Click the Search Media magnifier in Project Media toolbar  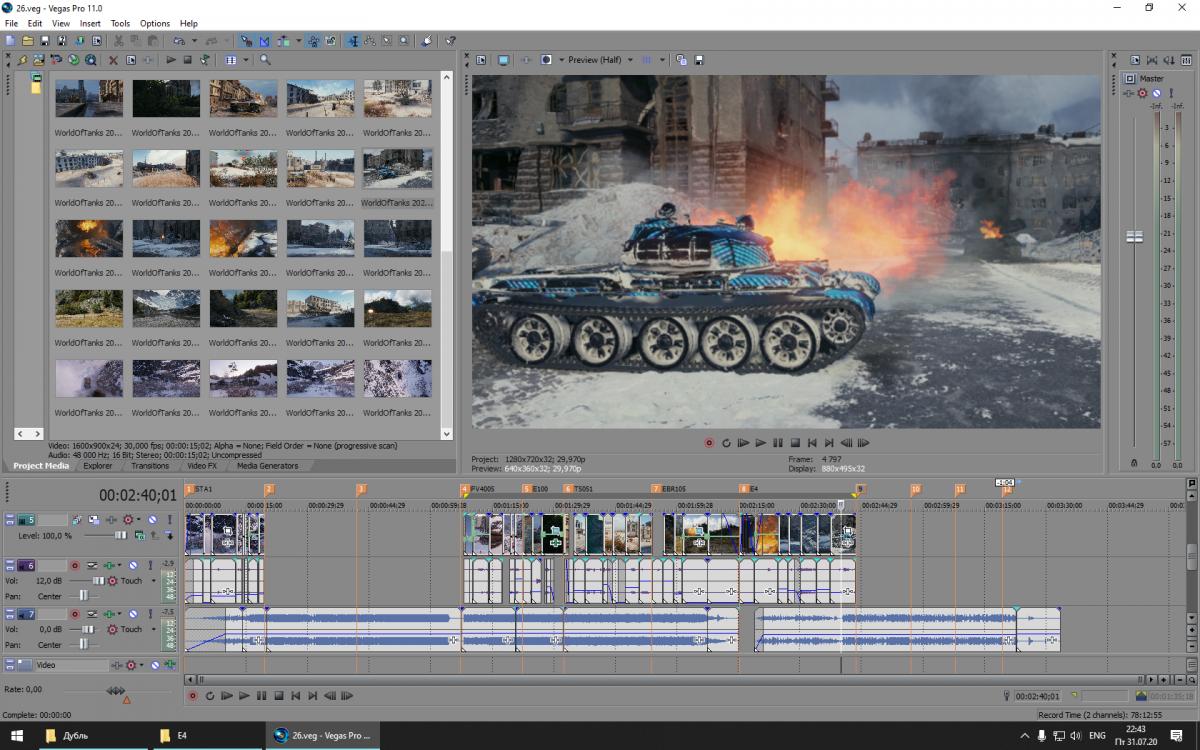tap(265, 60)
